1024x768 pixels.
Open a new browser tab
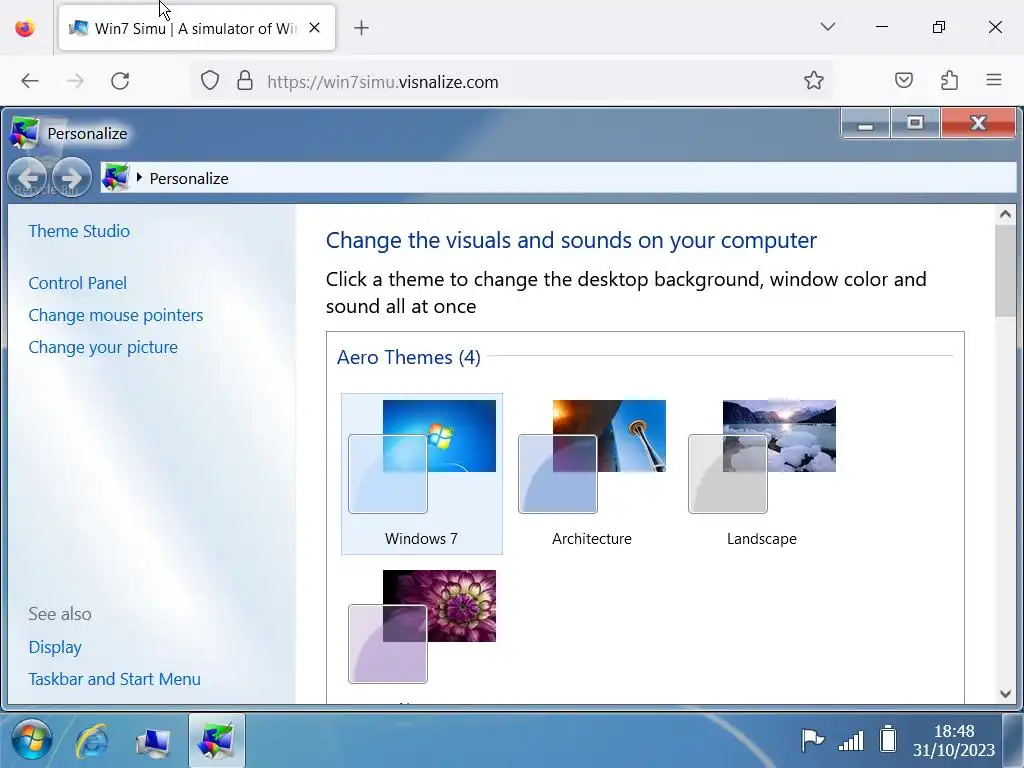tap(361, 27)
